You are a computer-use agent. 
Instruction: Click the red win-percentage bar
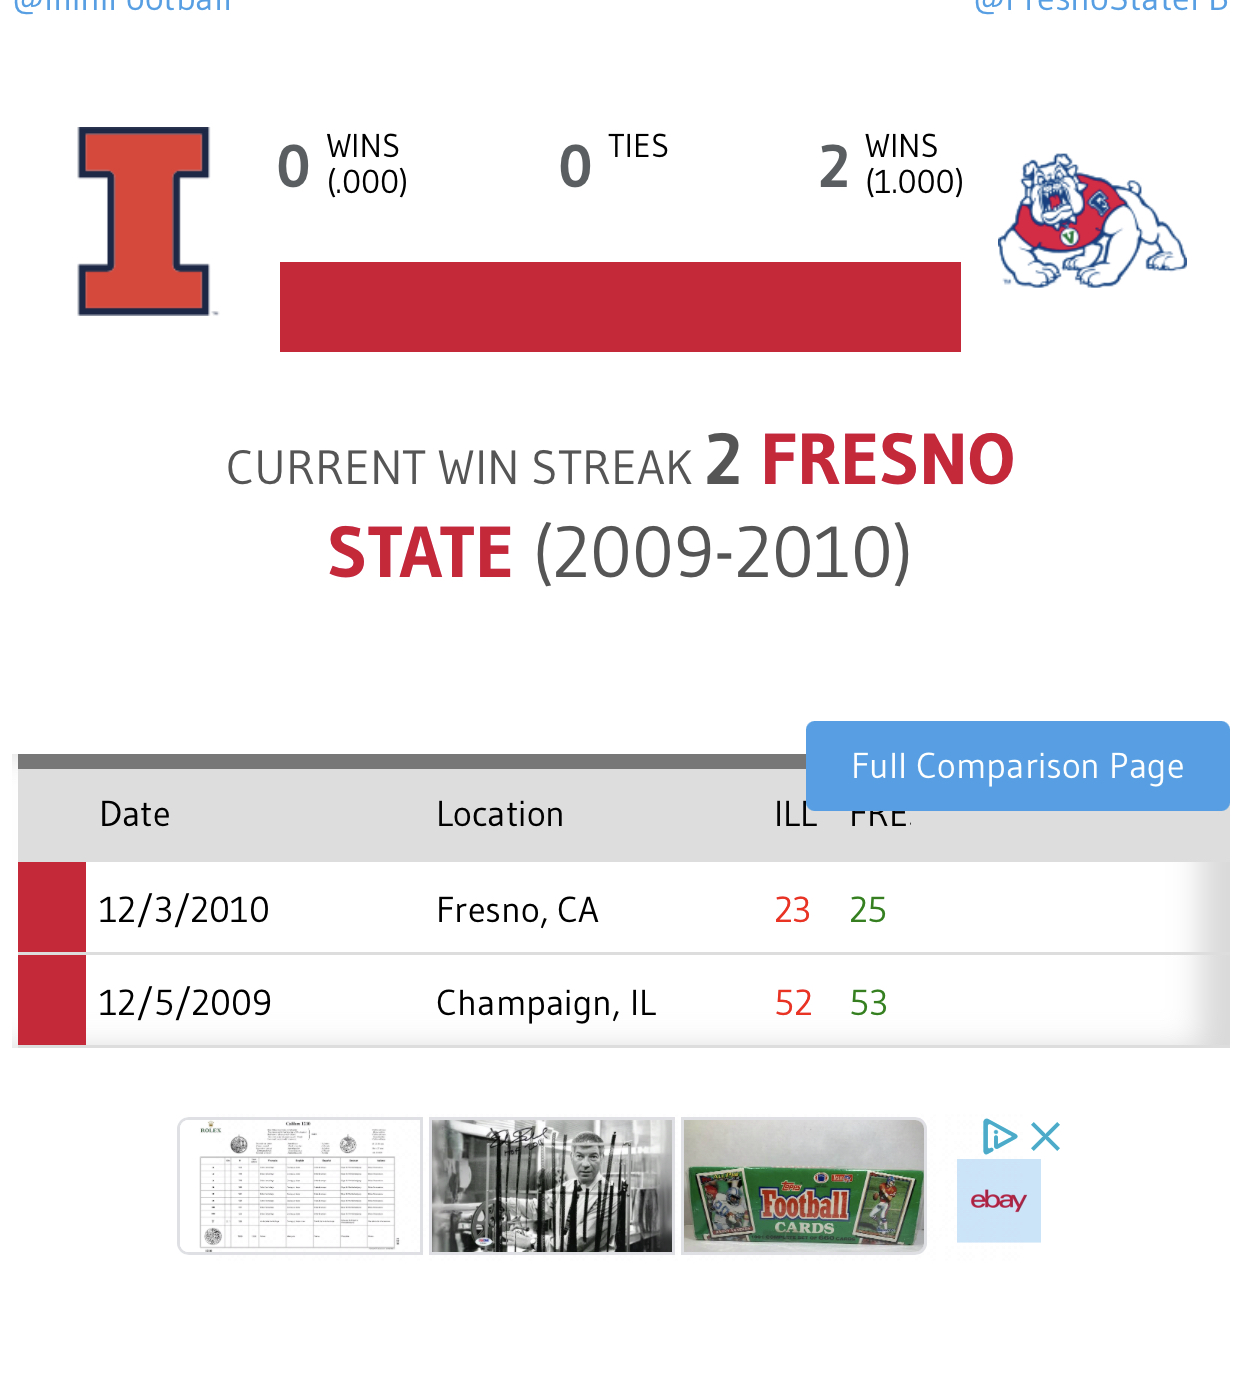[620, 307]
